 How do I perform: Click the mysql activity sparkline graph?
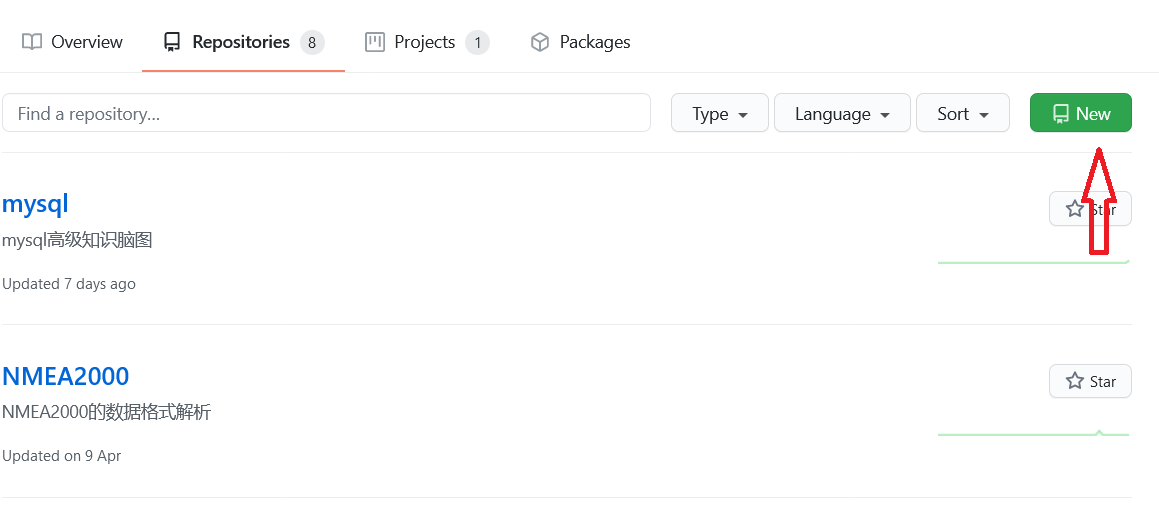click(x=1033, y=261)
